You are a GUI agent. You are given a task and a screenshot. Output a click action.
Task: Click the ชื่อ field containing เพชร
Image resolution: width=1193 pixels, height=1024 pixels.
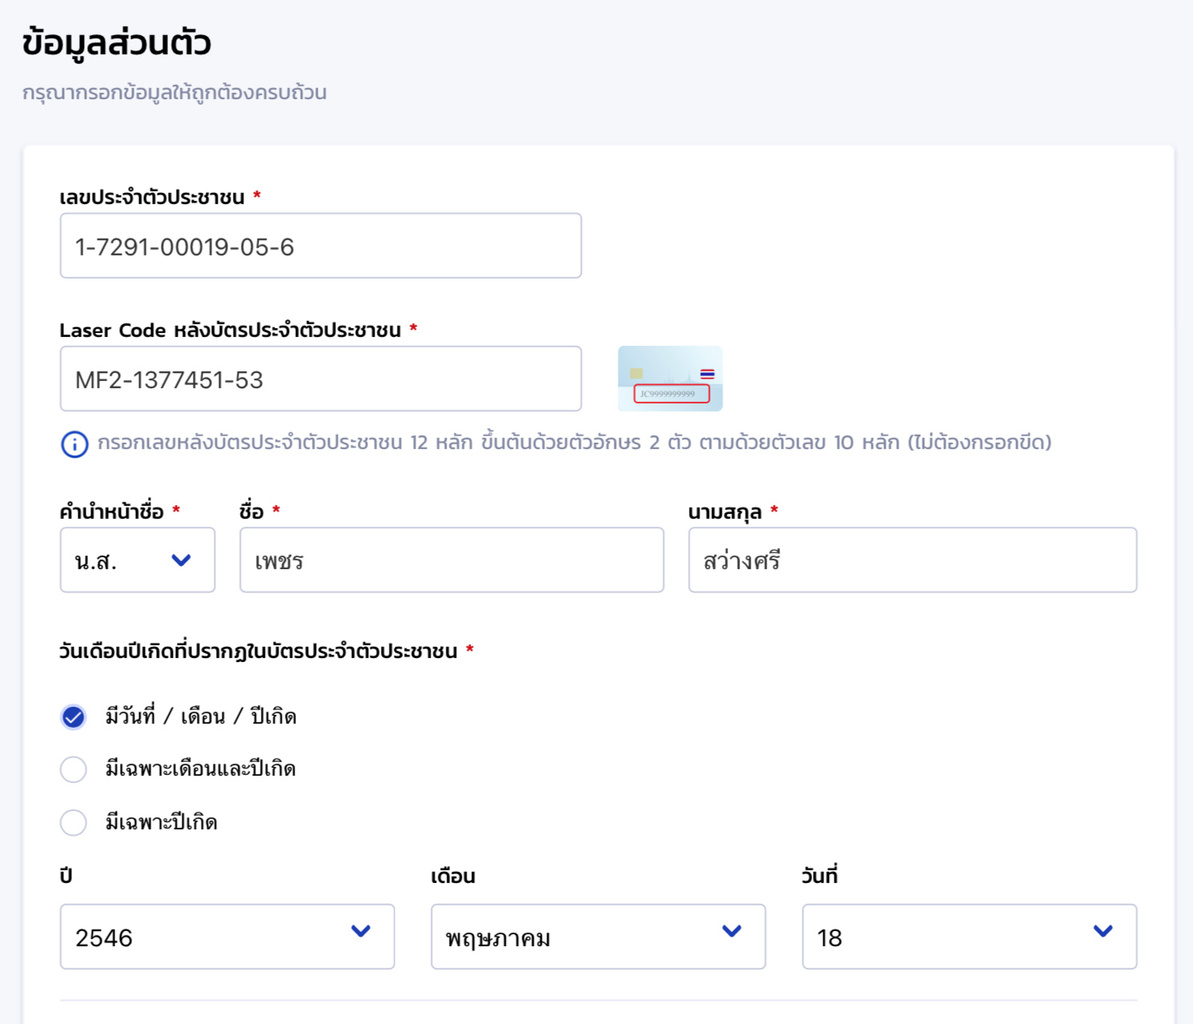451,560
